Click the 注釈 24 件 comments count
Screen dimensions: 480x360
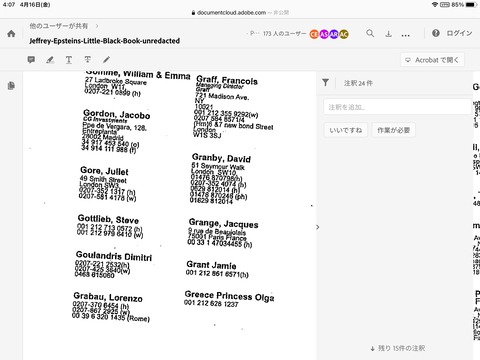358,83
